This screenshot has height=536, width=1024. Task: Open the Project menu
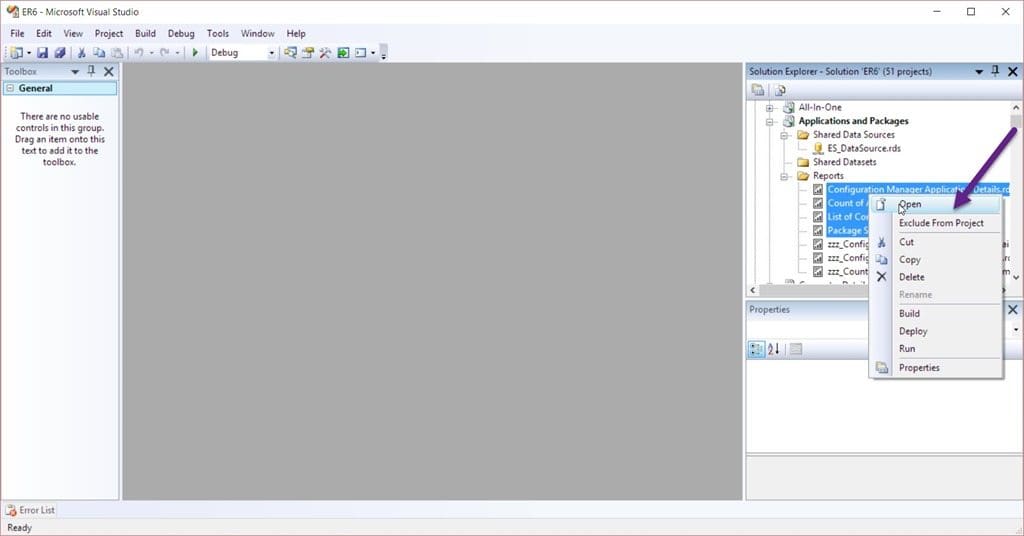tap(108, 33)
